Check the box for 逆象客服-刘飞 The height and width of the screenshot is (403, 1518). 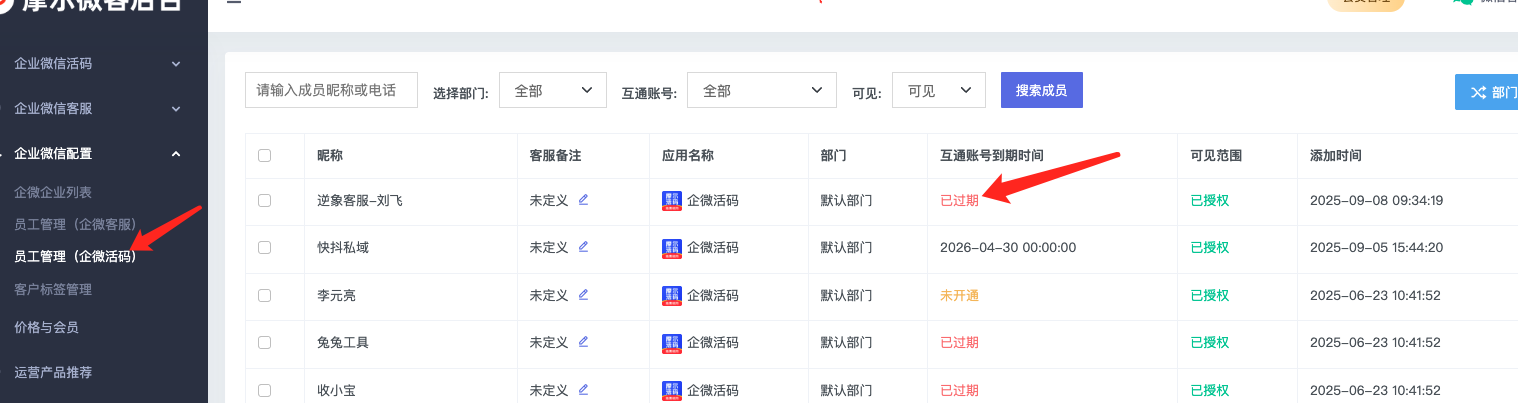tap(264, 200)
